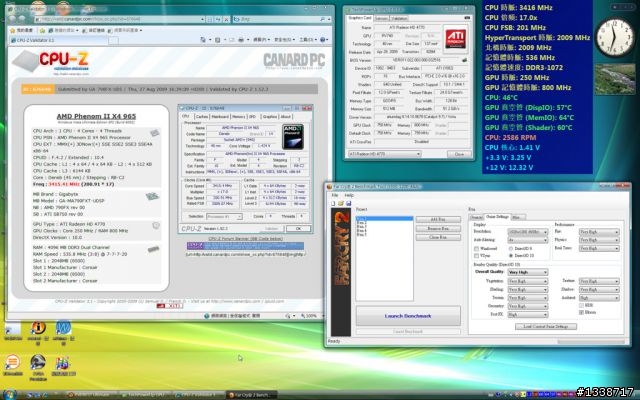Click the Remove Run button

pos(438,229)
